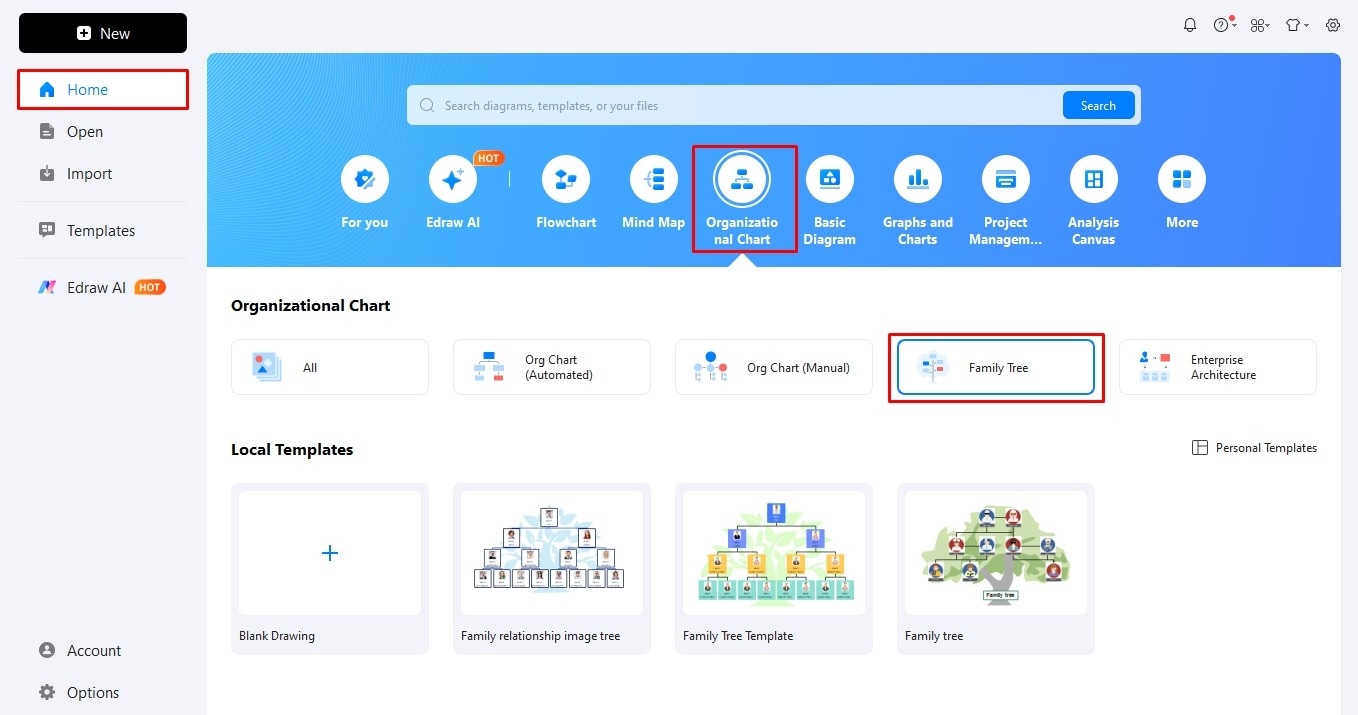Screen dimensions: 1358x715
Task: Select the Analysis Canvas category icon
Action: pyautogui.click(x=1094, y=180)
